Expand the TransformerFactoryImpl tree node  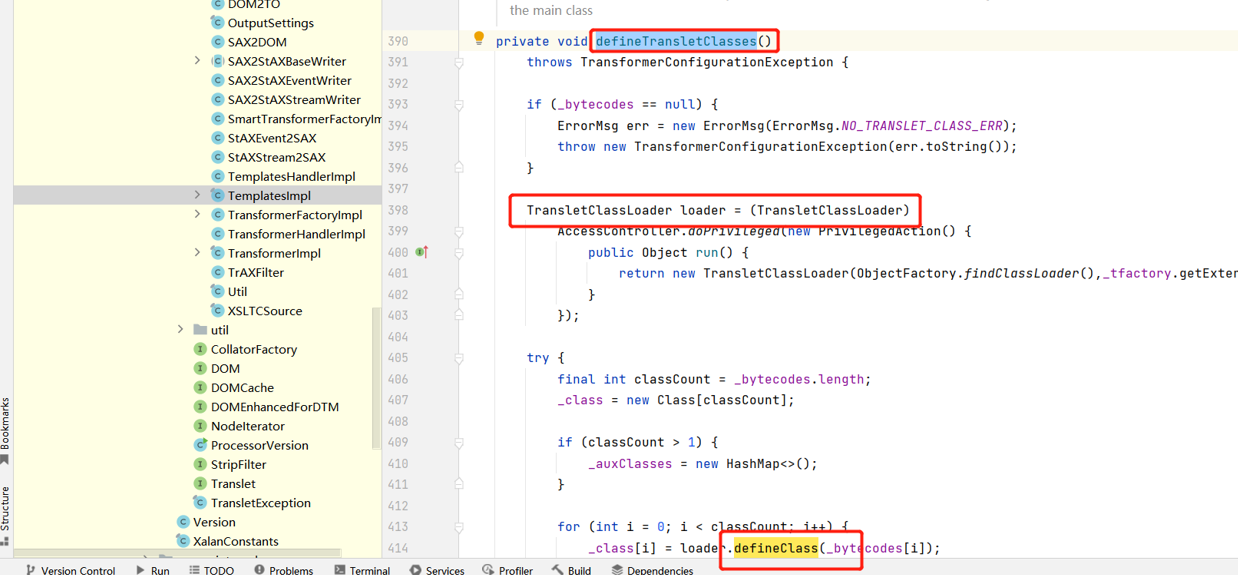[197, 215]
